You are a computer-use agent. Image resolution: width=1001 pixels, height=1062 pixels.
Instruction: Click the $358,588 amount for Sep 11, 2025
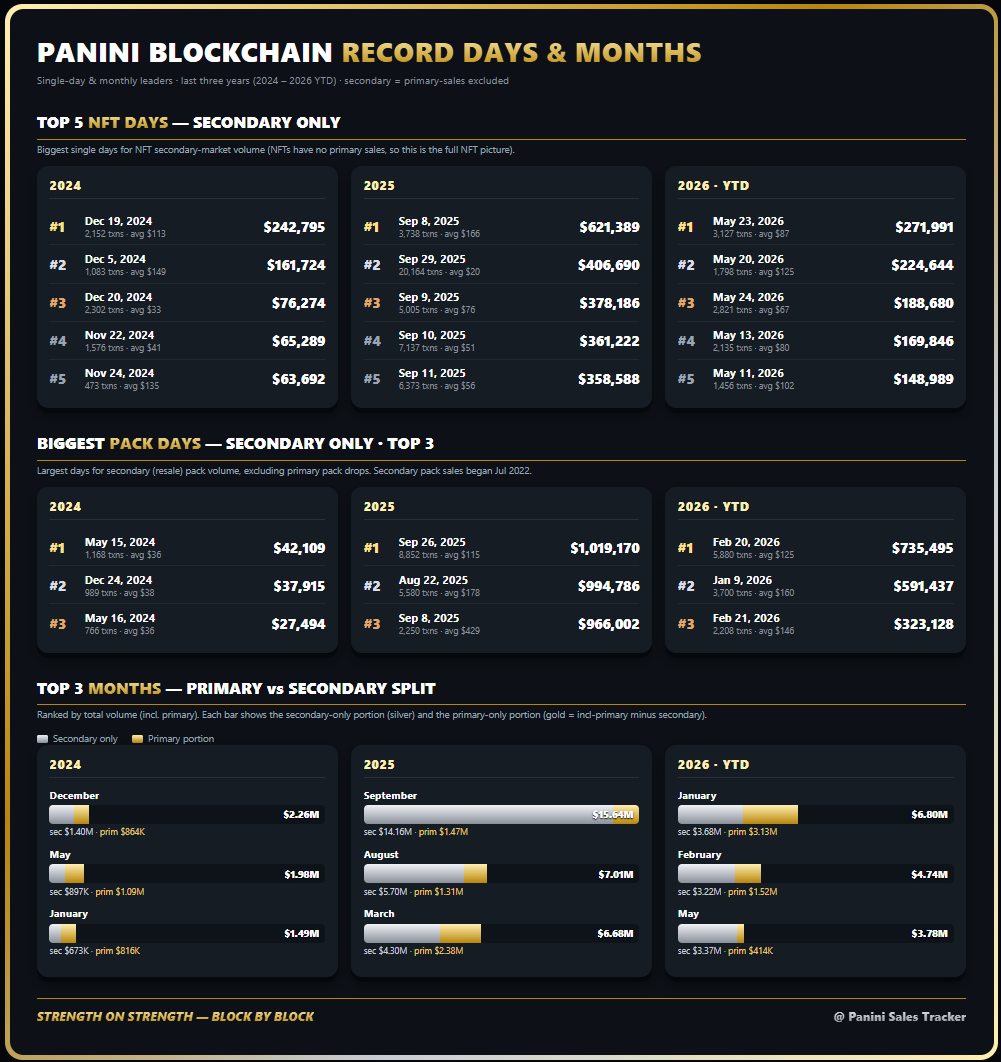[x=608, y=379]
